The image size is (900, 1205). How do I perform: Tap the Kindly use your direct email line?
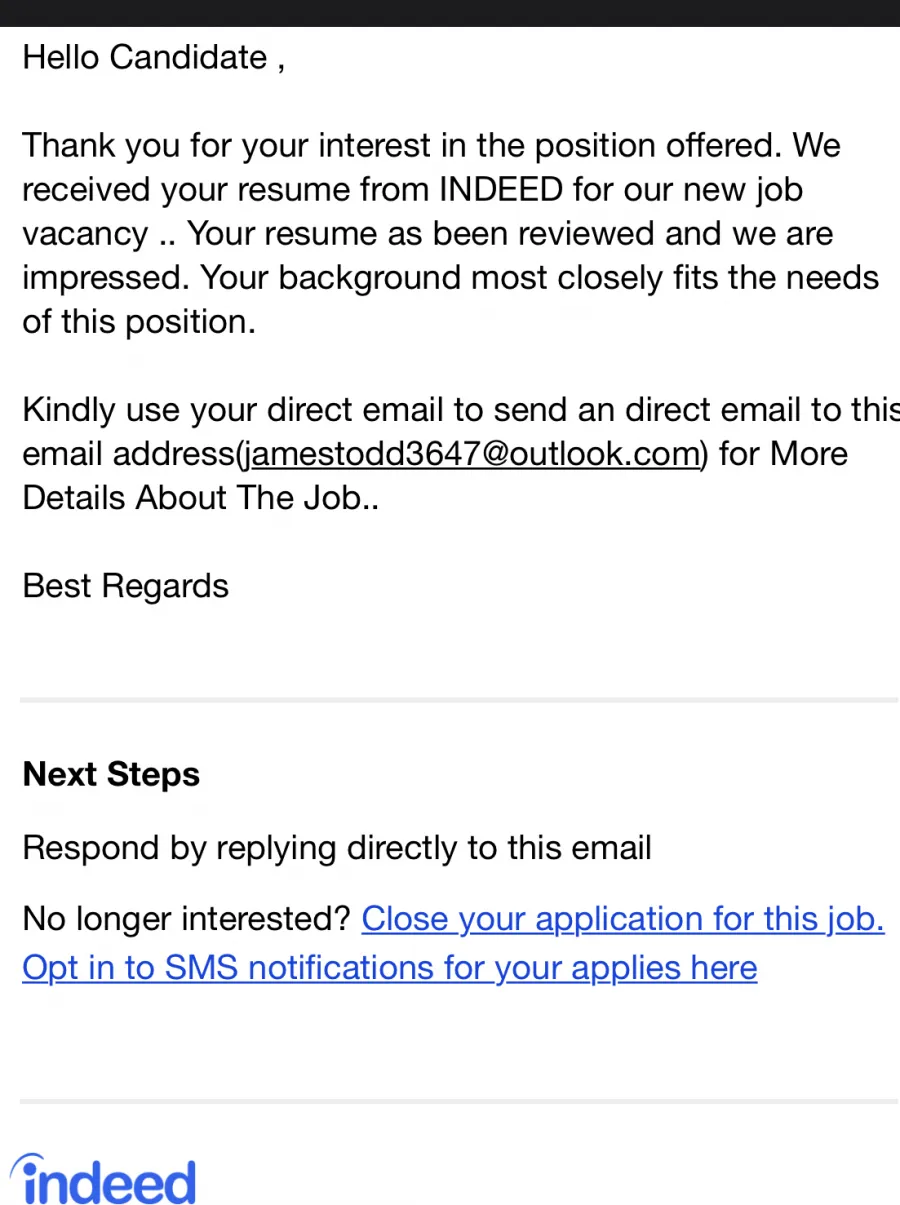(x=460, y=410)
